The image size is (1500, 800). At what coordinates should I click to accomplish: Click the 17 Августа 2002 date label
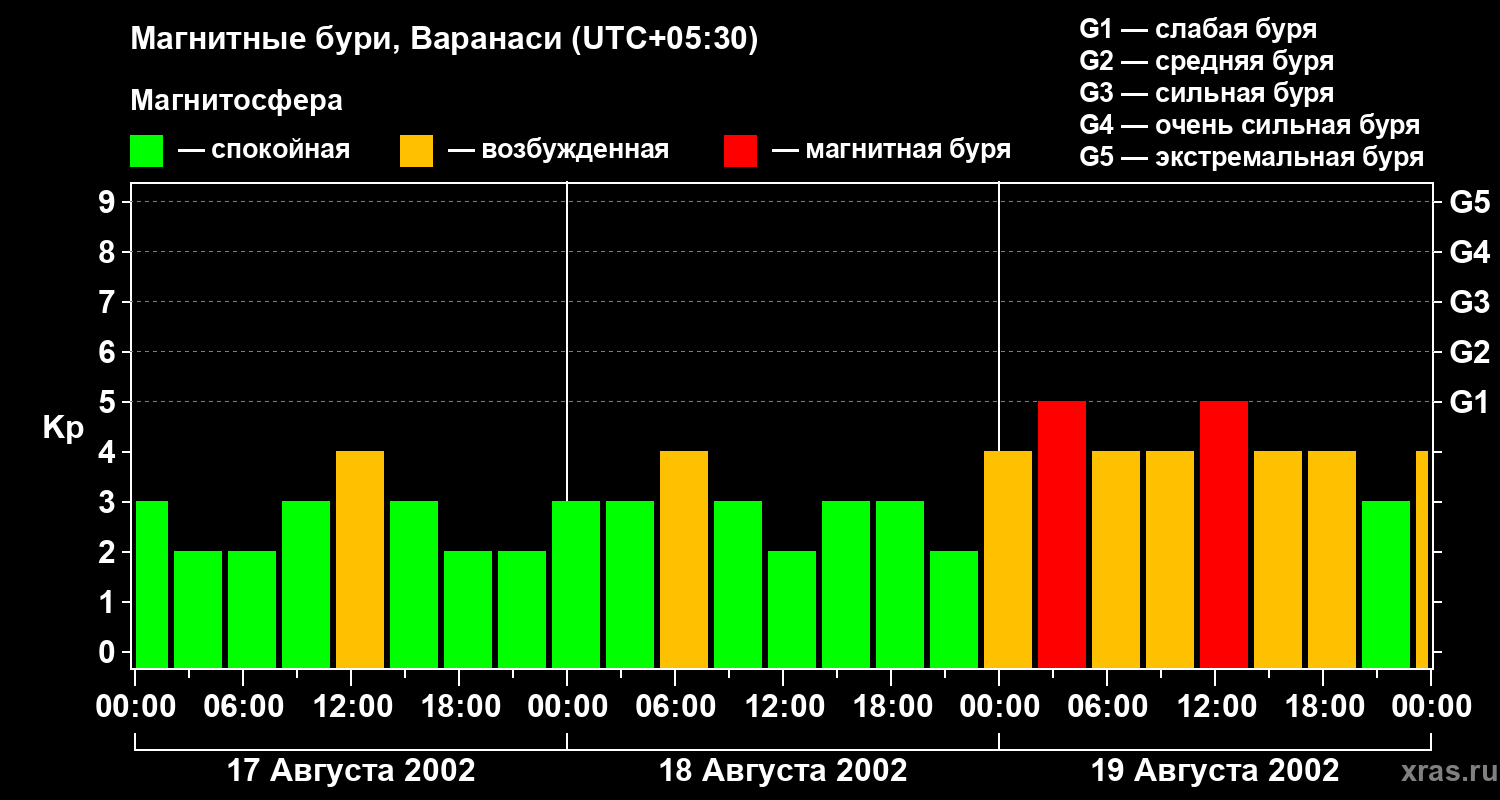[x=351, y=771]
